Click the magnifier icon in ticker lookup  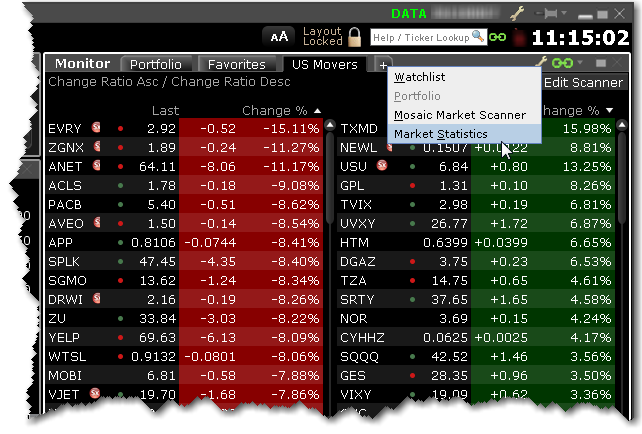point(478,37)
